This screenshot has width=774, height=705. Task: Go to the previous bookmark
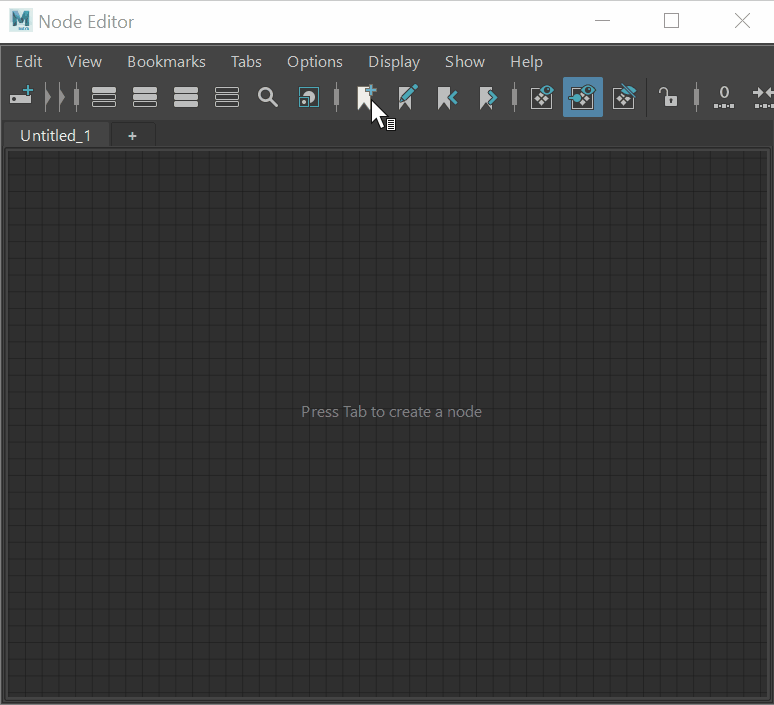click(447, 97)
